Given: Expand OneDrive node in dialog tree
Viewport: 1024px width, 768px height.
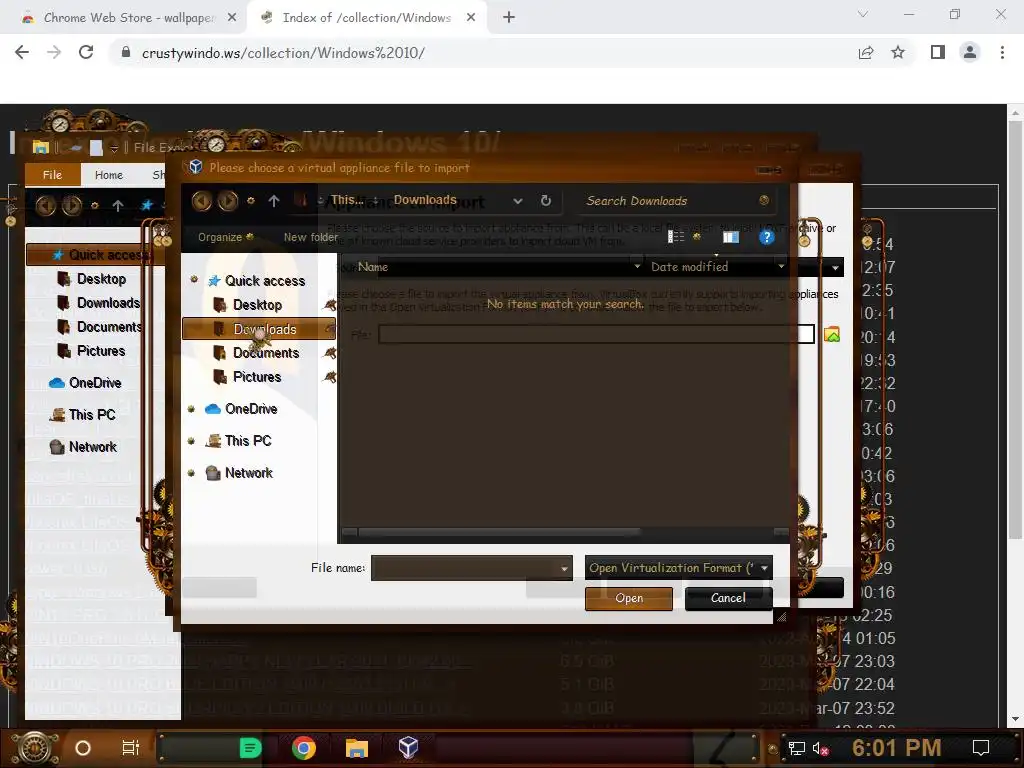Looking at the screenshot, I should [191, 409].
